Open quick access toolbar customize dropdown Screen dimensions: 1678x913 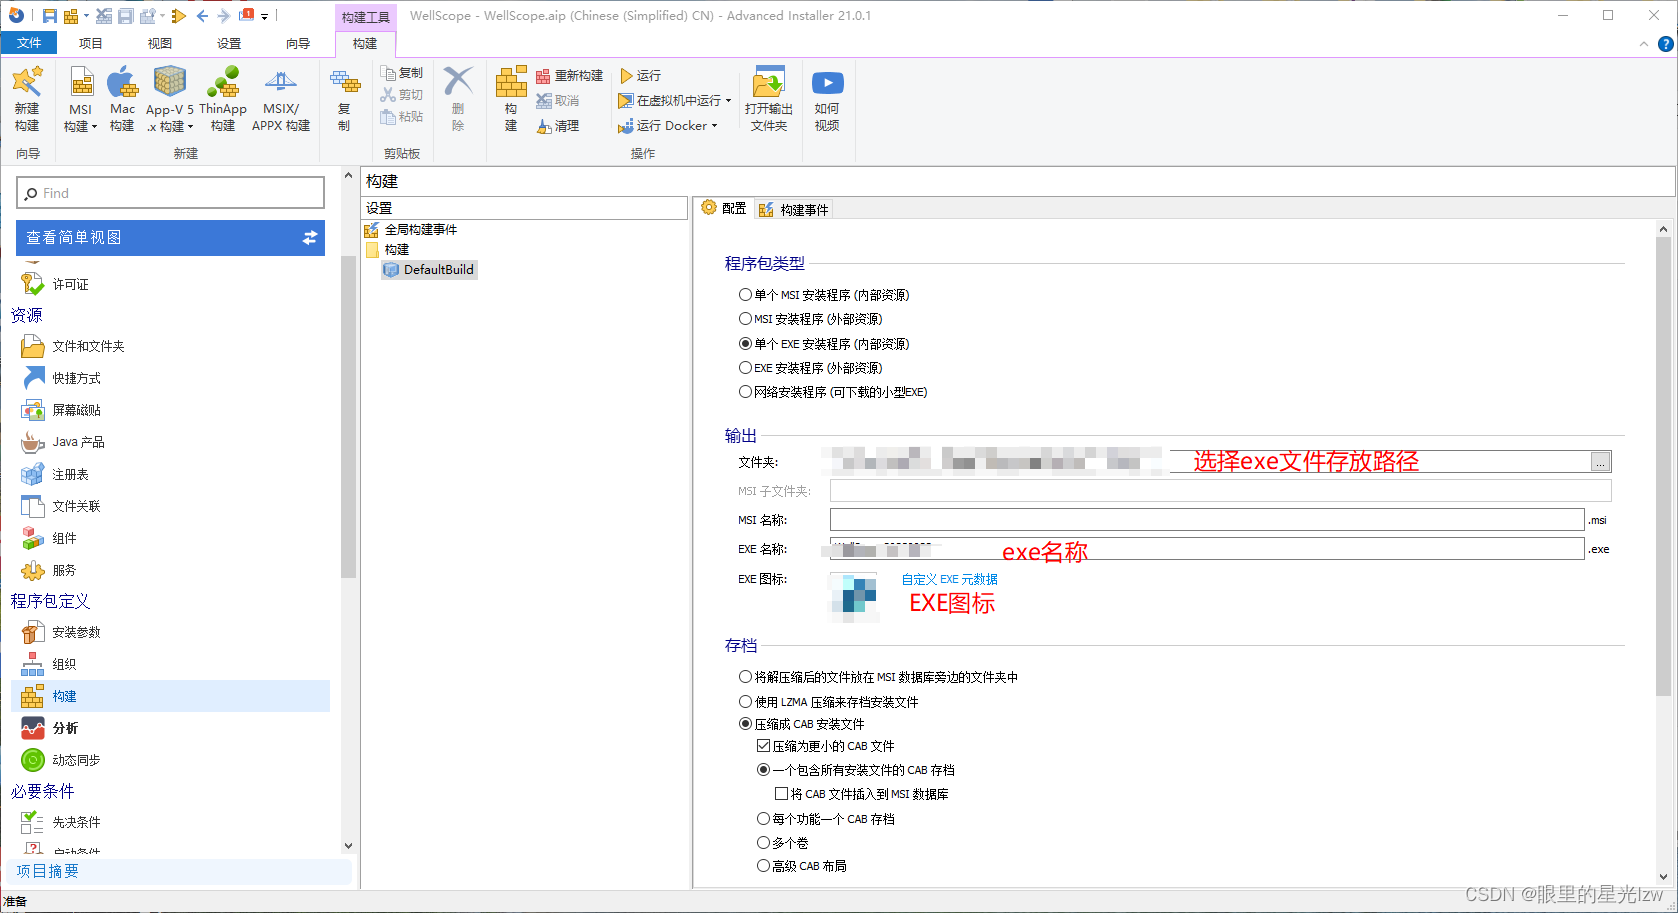264,16
